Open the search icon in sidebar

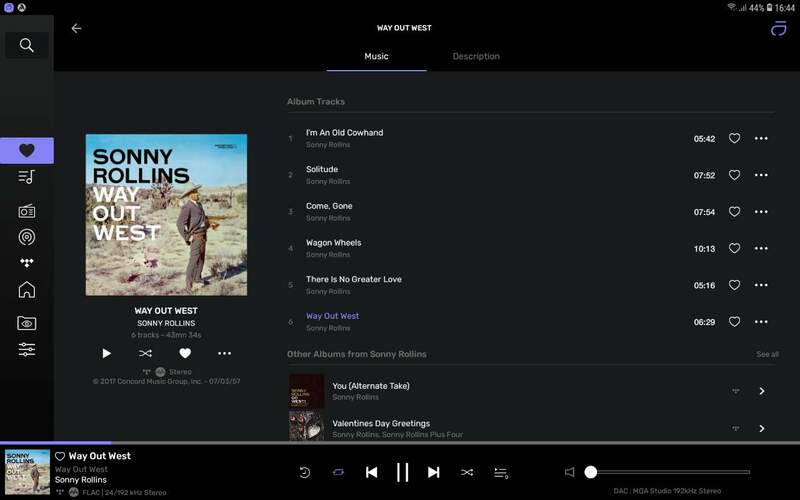coord(27,45)
